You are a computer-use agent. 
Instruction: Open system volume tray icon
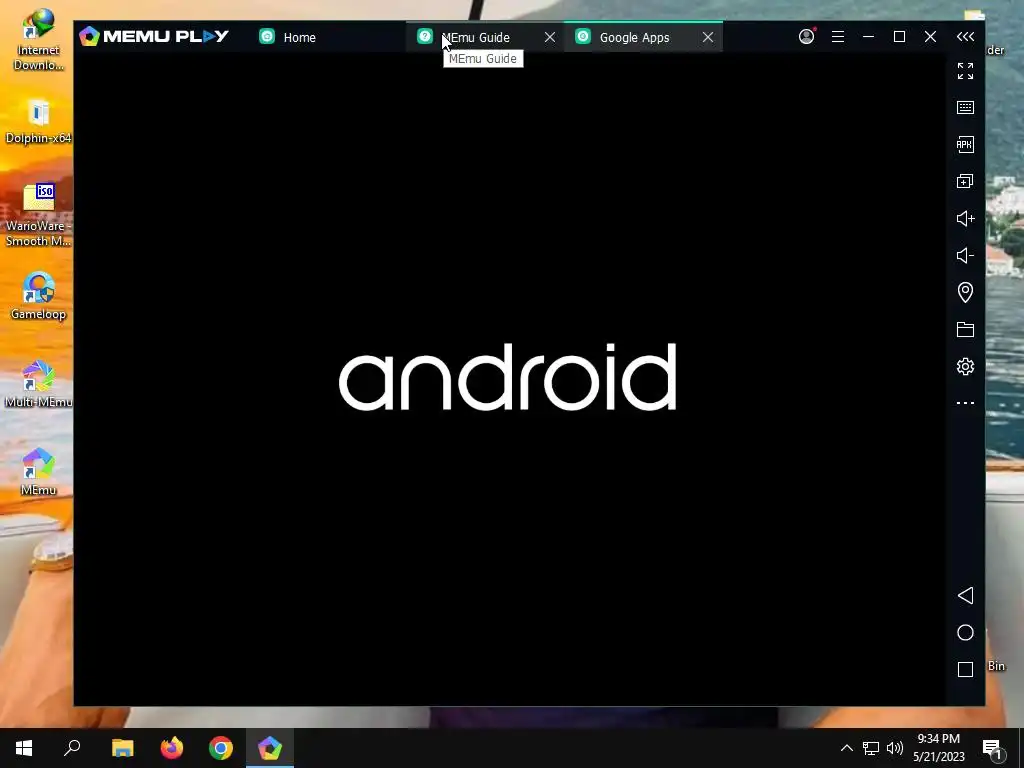click(x=895, y=748)
